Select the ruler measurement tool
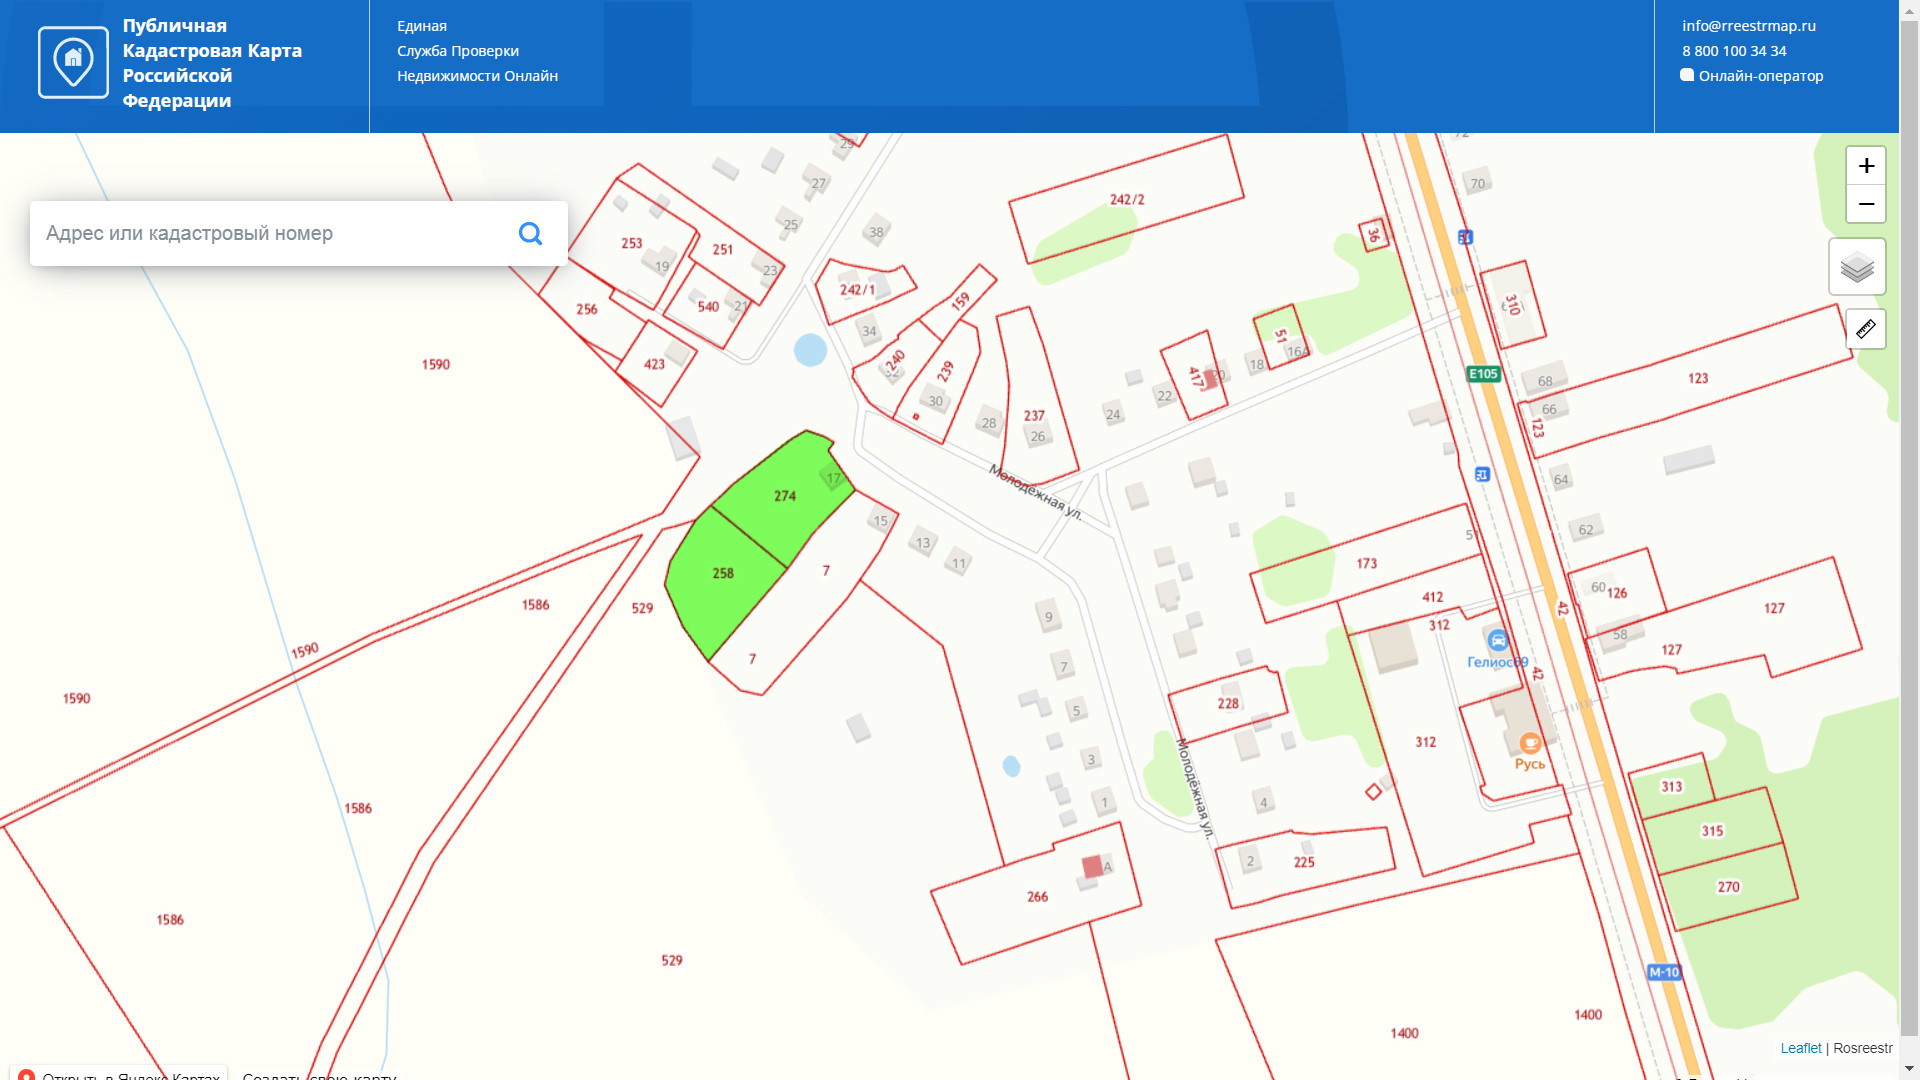This screenshot has height=1080, width=1920. click(x=1866, y=329)
